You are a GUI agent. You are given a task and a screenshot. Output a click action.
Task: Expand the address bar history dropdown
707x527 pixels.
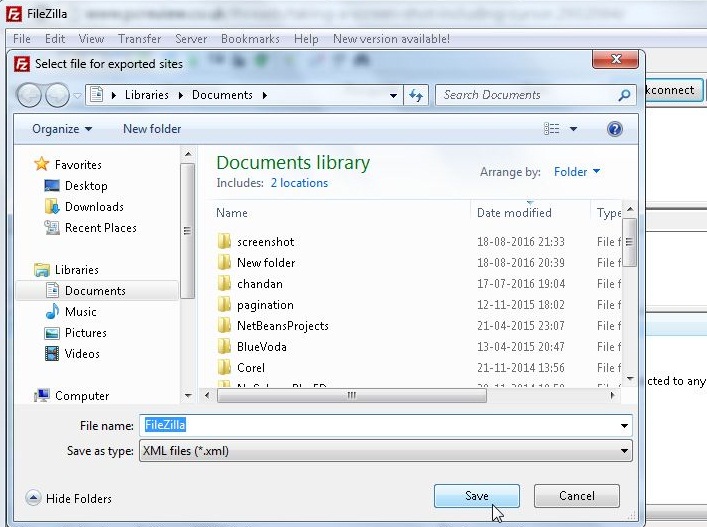393,96
